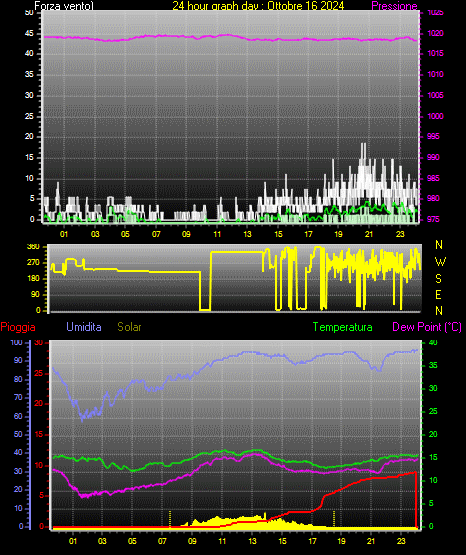
Task: Click the 35 temperature scale value
Action: click(x=433, y=365)
